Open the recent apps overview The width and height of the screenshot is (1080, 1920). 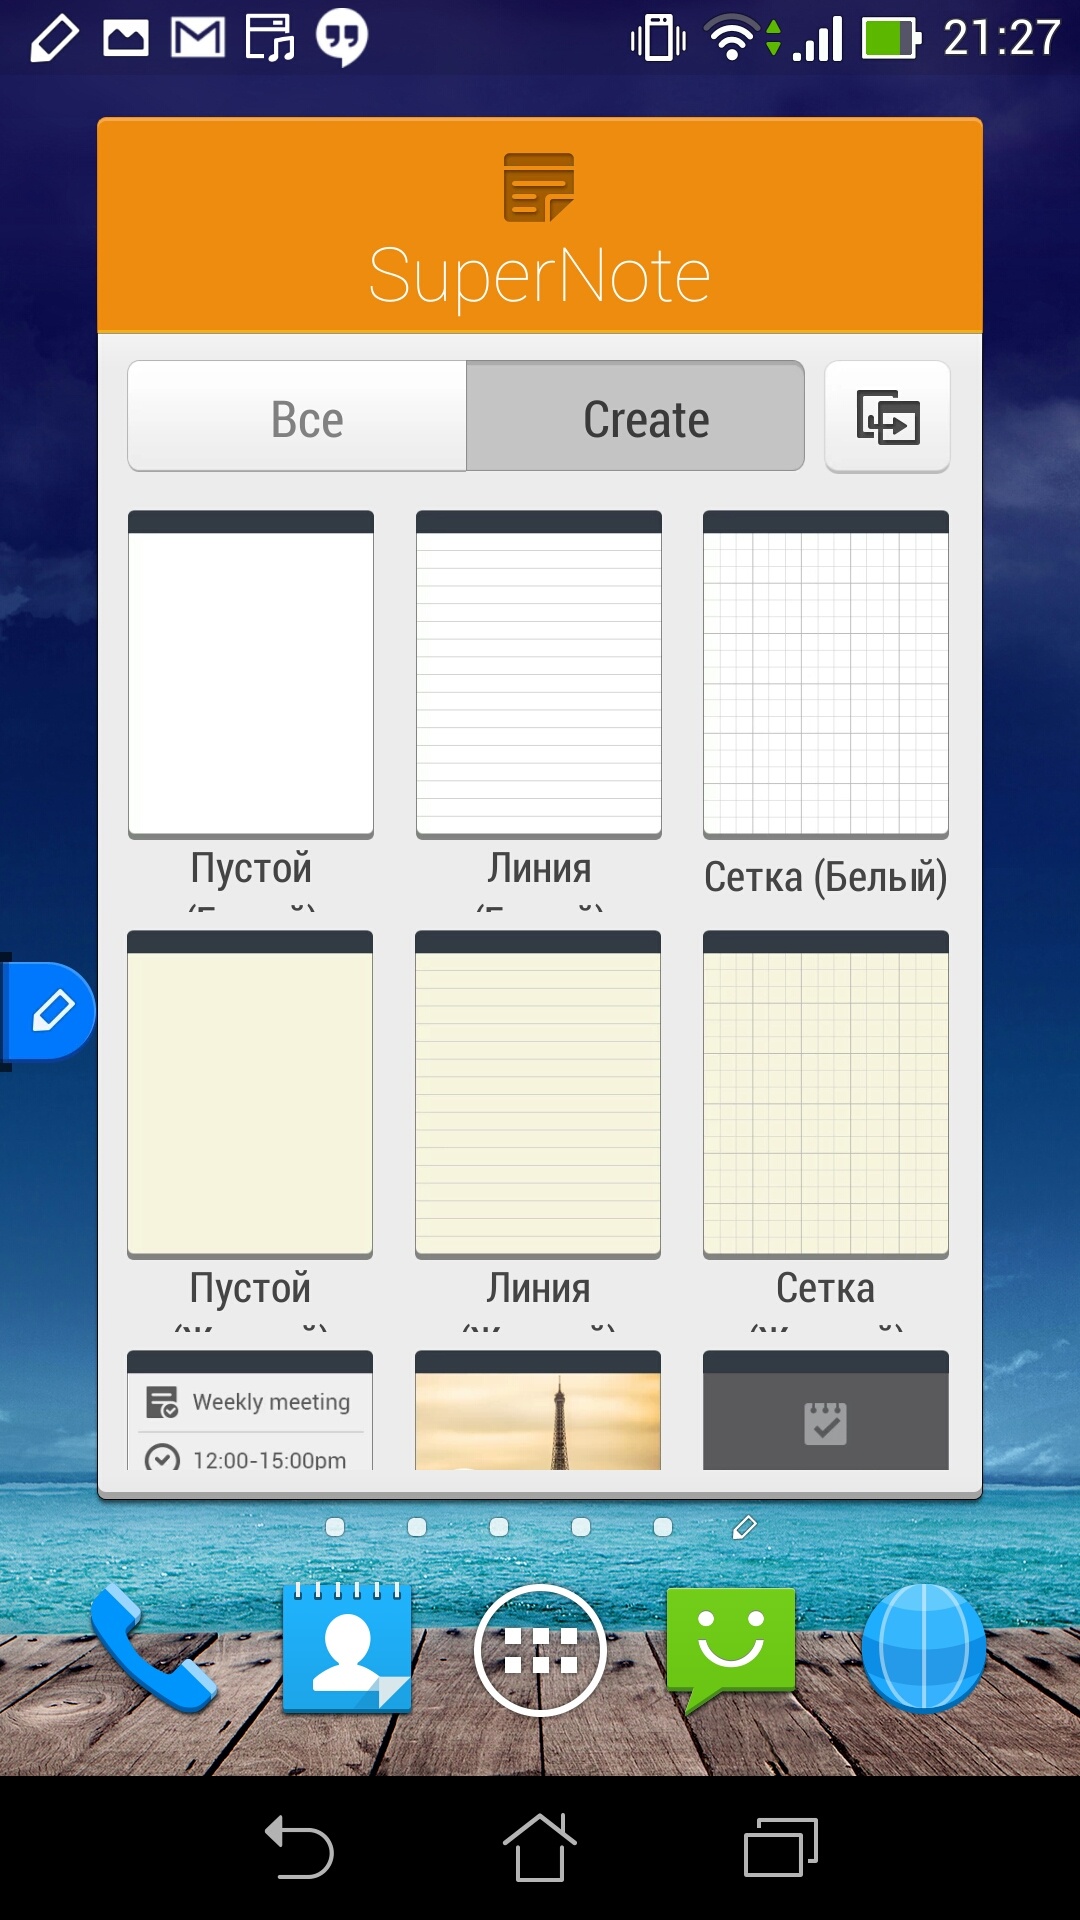pyautogui.click(x=781, y=1847)
